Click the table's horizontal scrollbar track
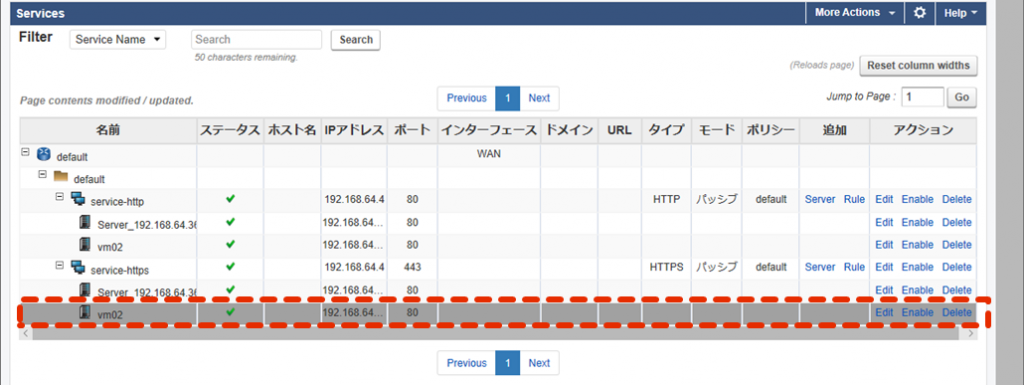Image resolution: width=1024 pixels, height=385 pixels. 498,333
